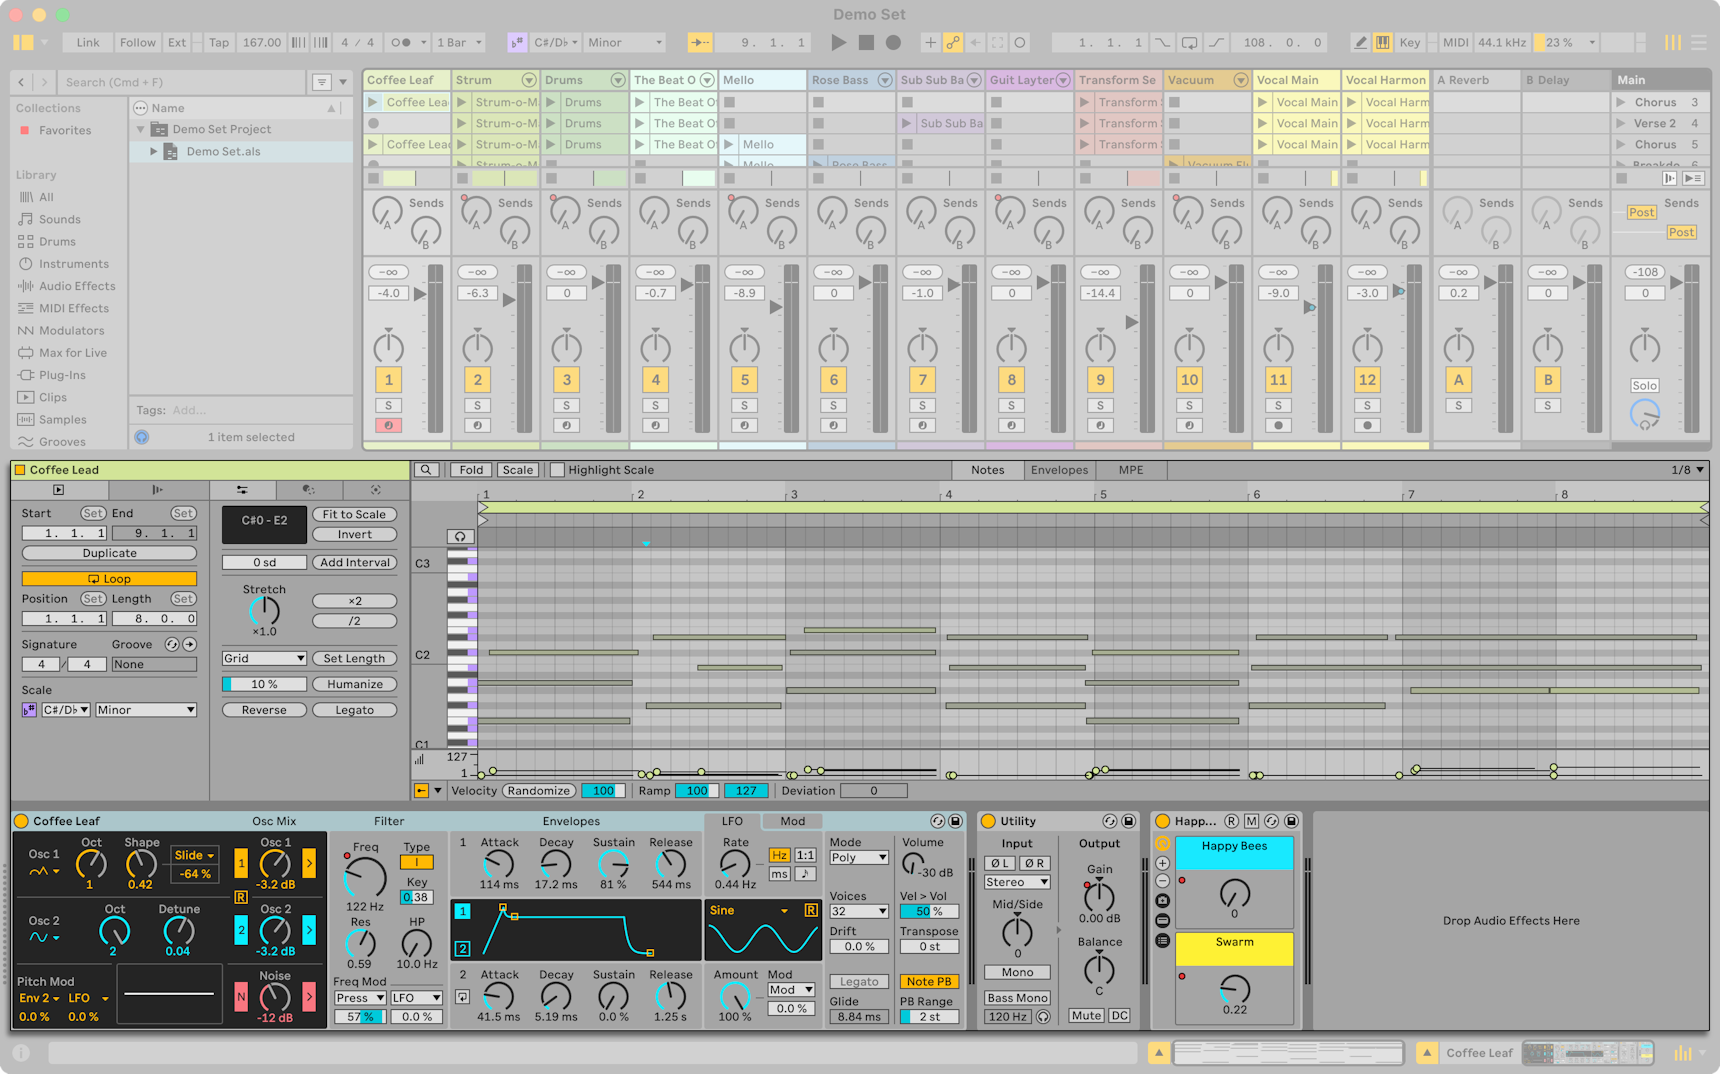Screen dimensions: 1720x1074
Task: Open the Grid dropdown in clip view
Action: click(263, 658)
